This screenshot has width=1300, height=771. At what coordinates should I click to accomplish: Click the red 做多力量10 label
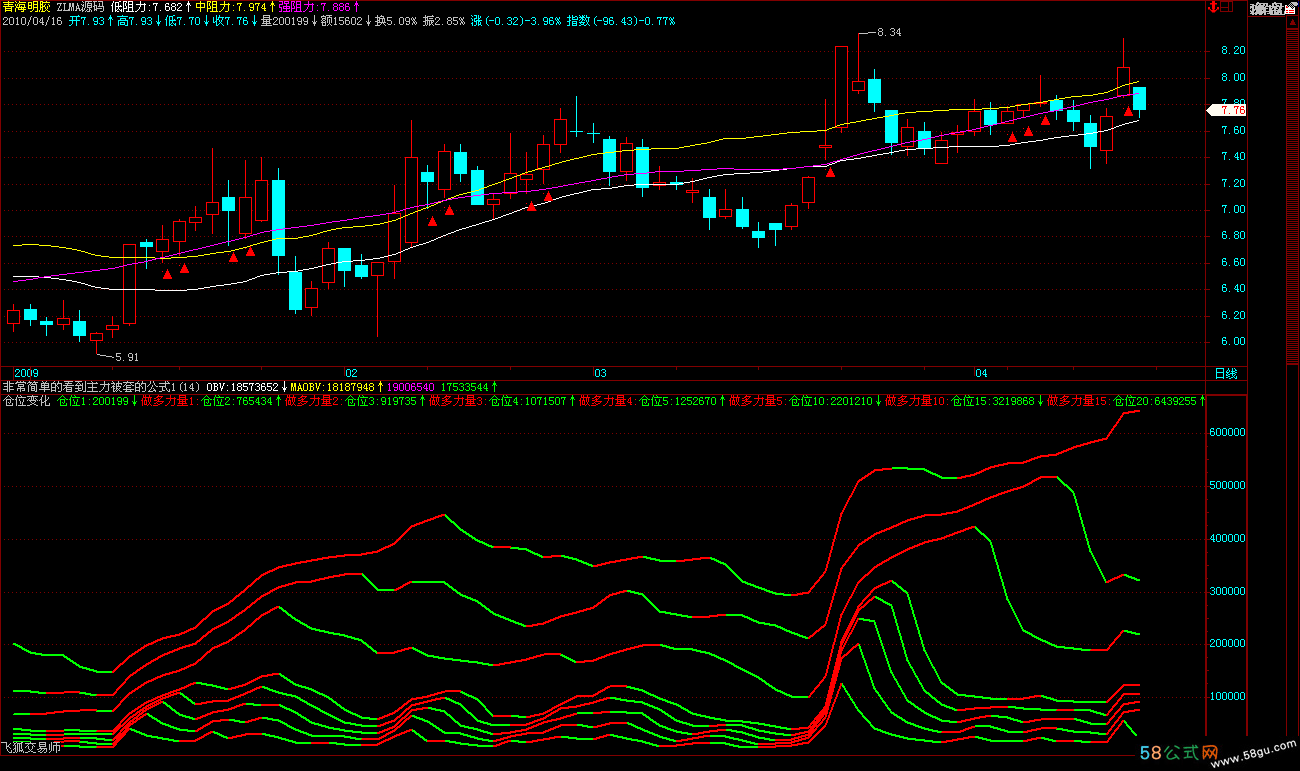click(x=917, y=401)
